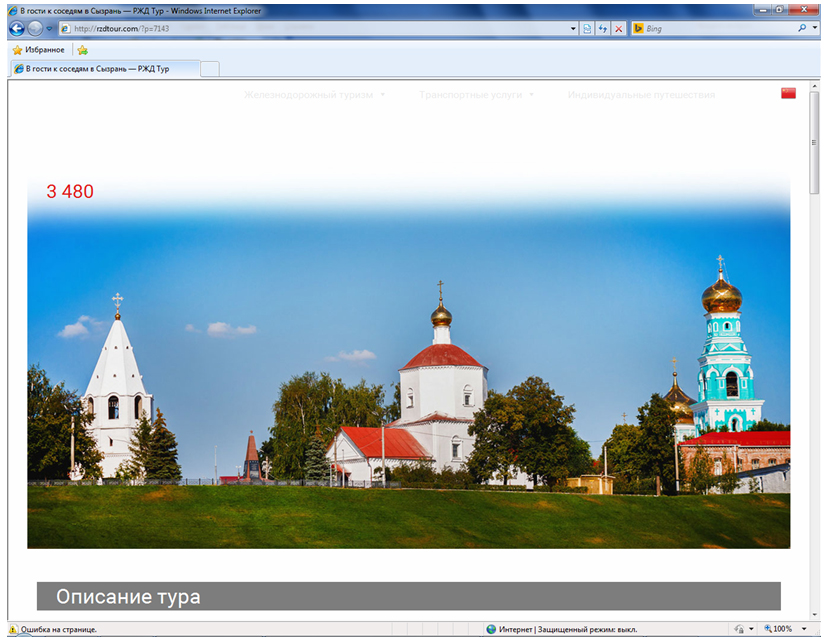Open the Транспортные услуги menu

click(x=472, y=95)
